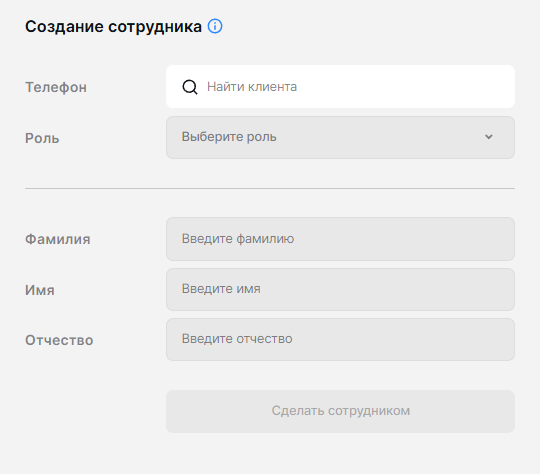Click the Роль label
Screen dimensions: 540x474
(42, 138)
